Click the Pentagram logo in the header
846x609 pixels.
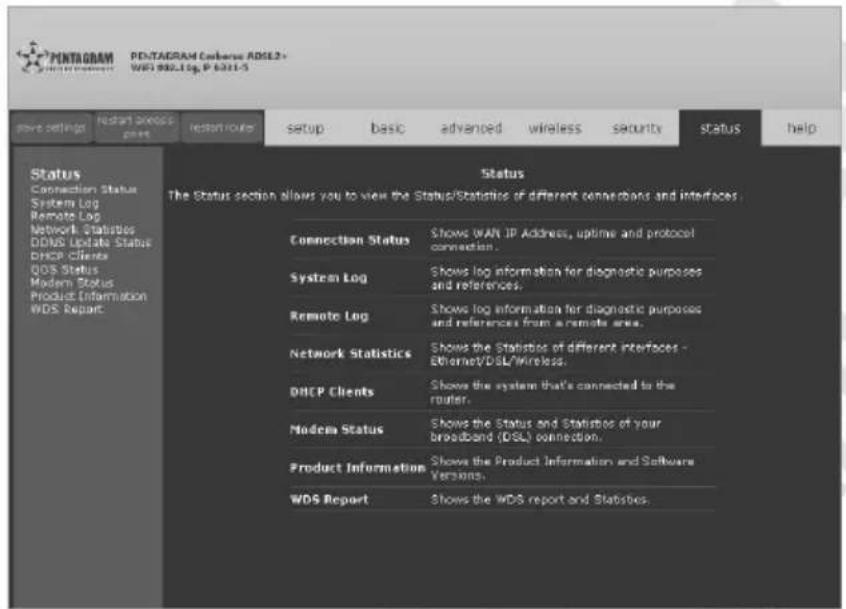pyautogui.click(x=65, y=58)
